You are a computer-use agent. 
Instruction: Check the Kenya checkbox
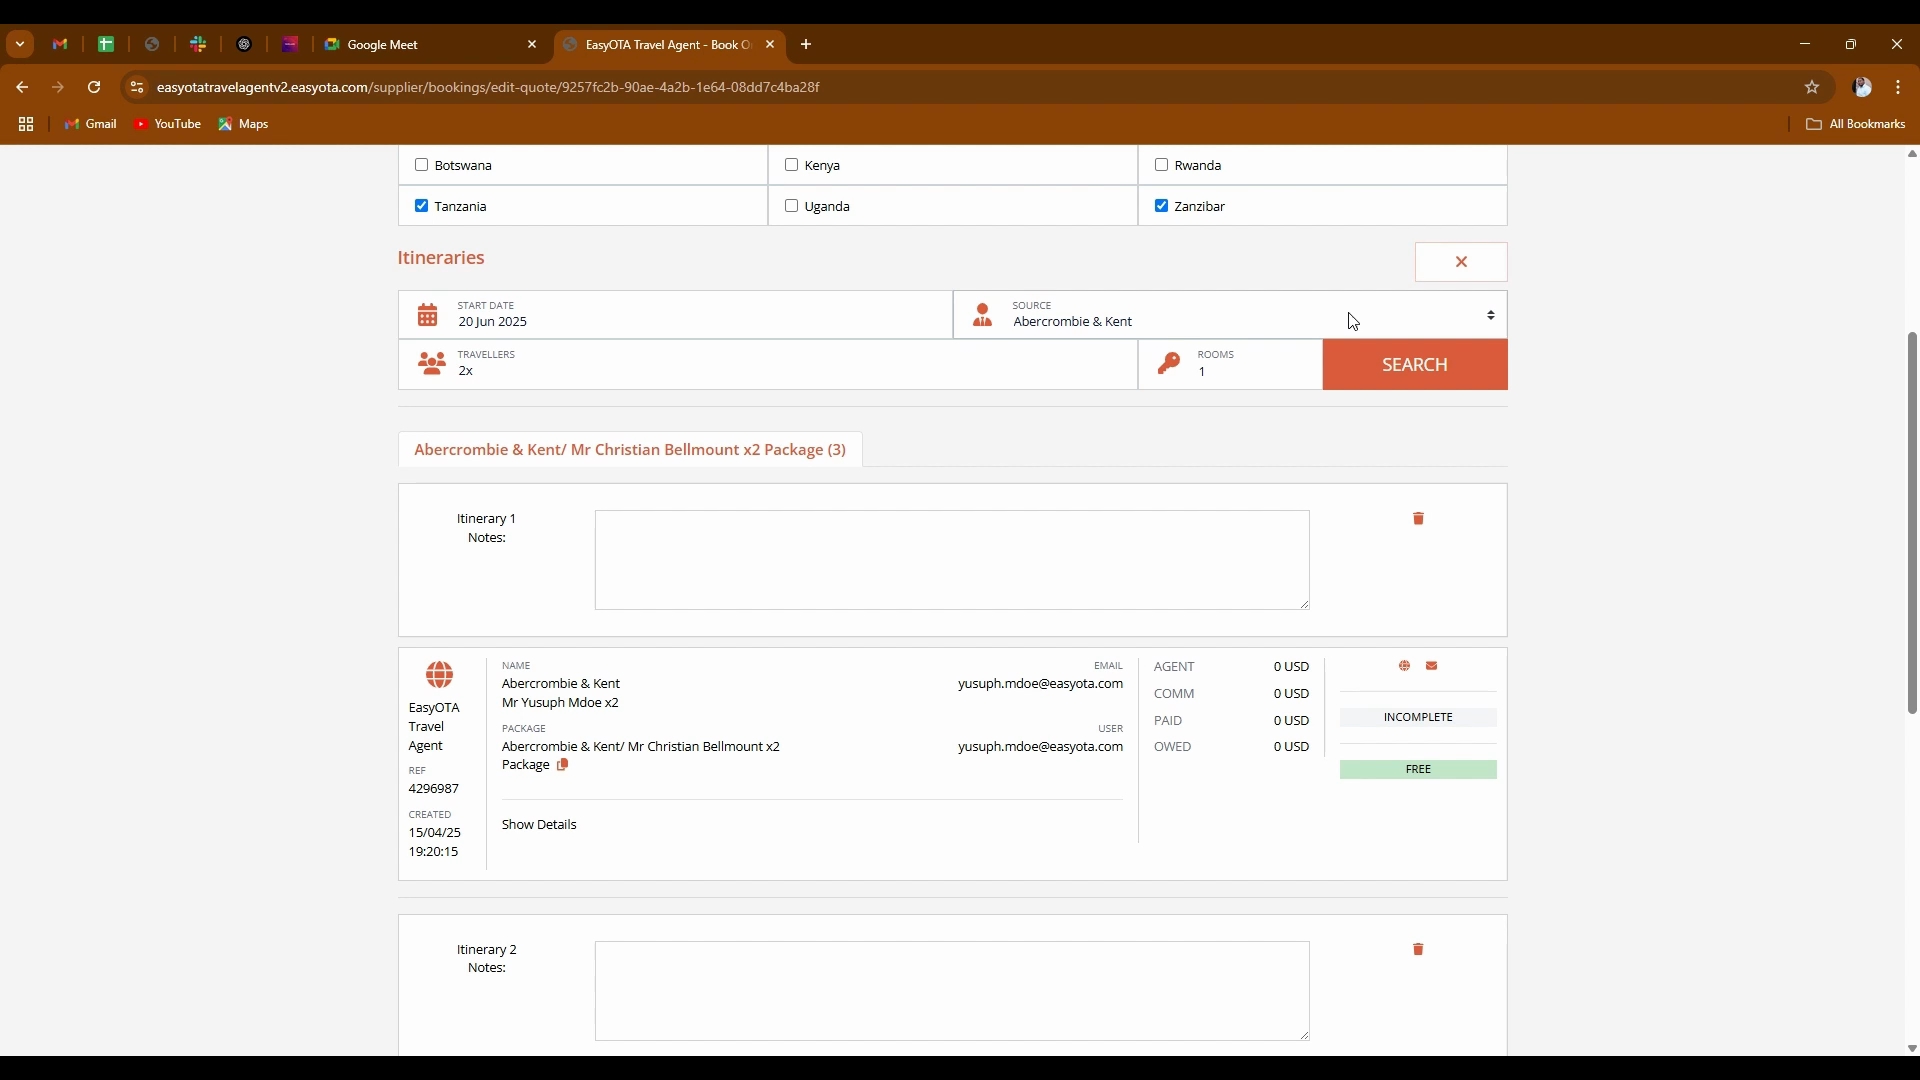click(791, 165)
